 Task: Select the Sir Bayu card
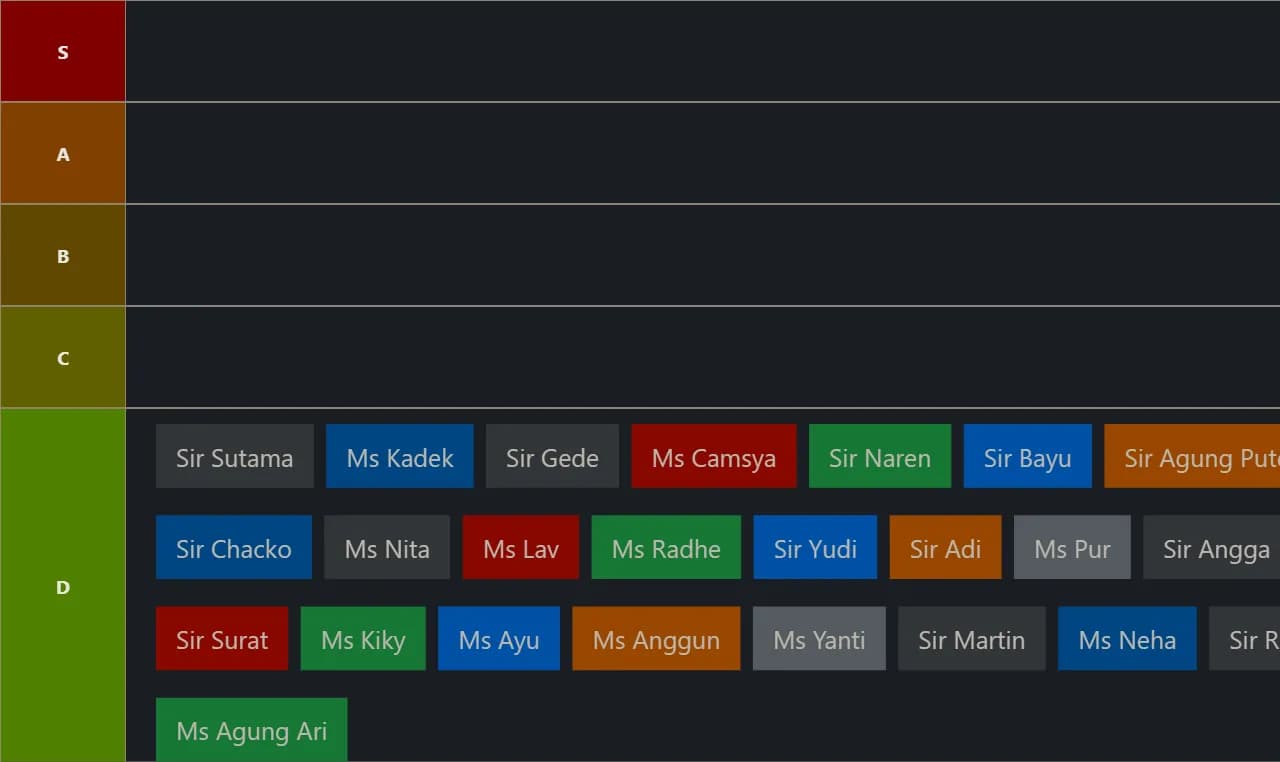coord(1027,457)
